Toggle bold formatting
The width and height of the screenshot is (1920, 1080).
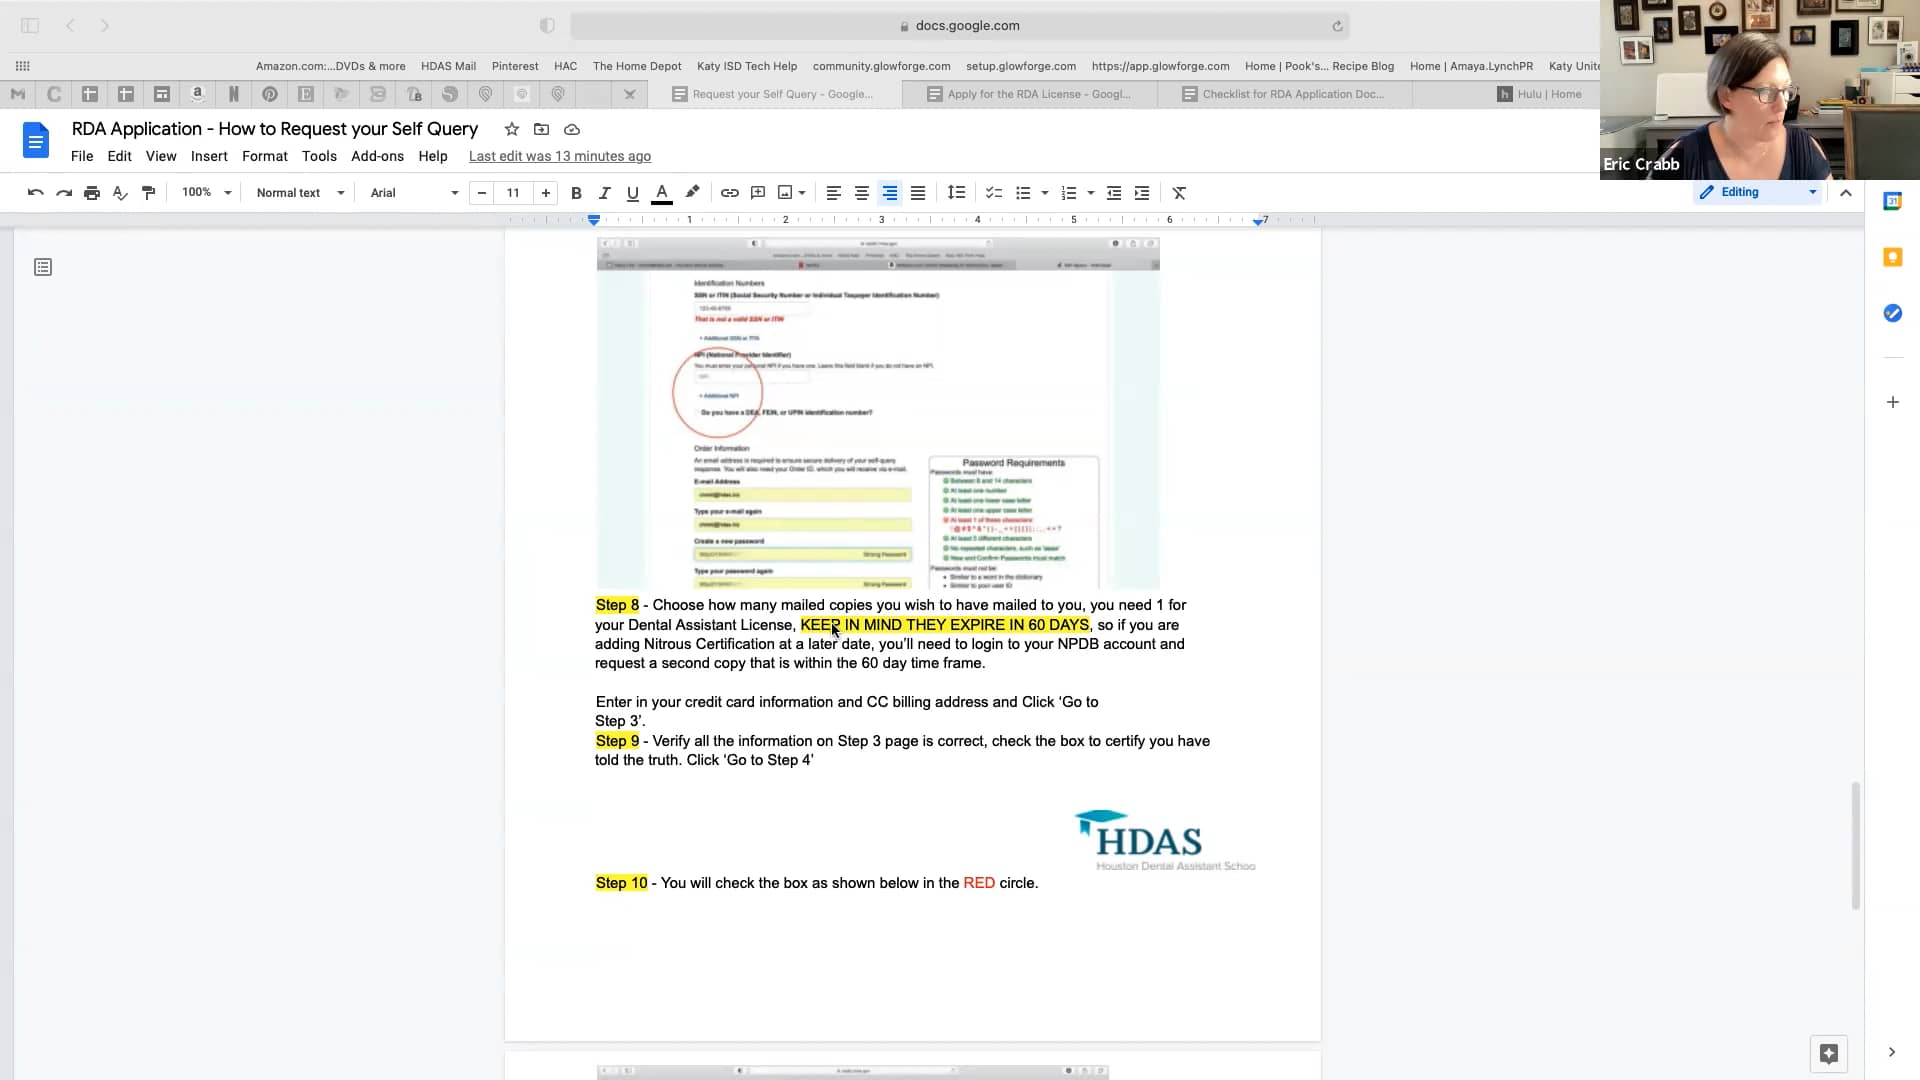pyautogui.click(x=576, y=193)
